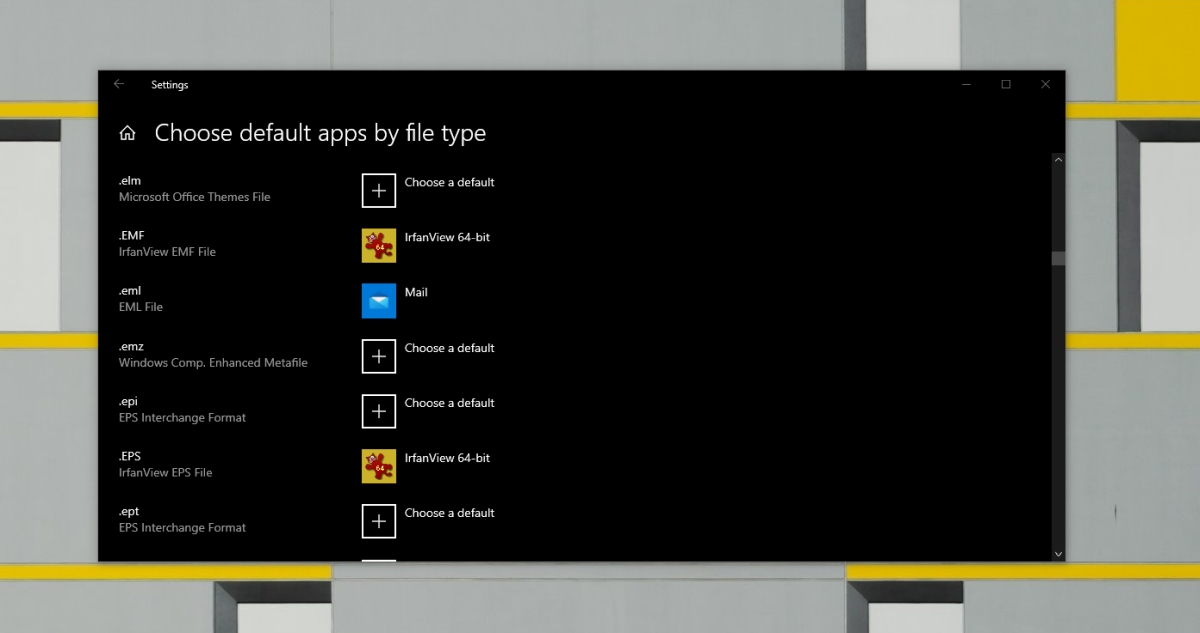
Task: Minimize the Settings window
Action: [967, 84]
